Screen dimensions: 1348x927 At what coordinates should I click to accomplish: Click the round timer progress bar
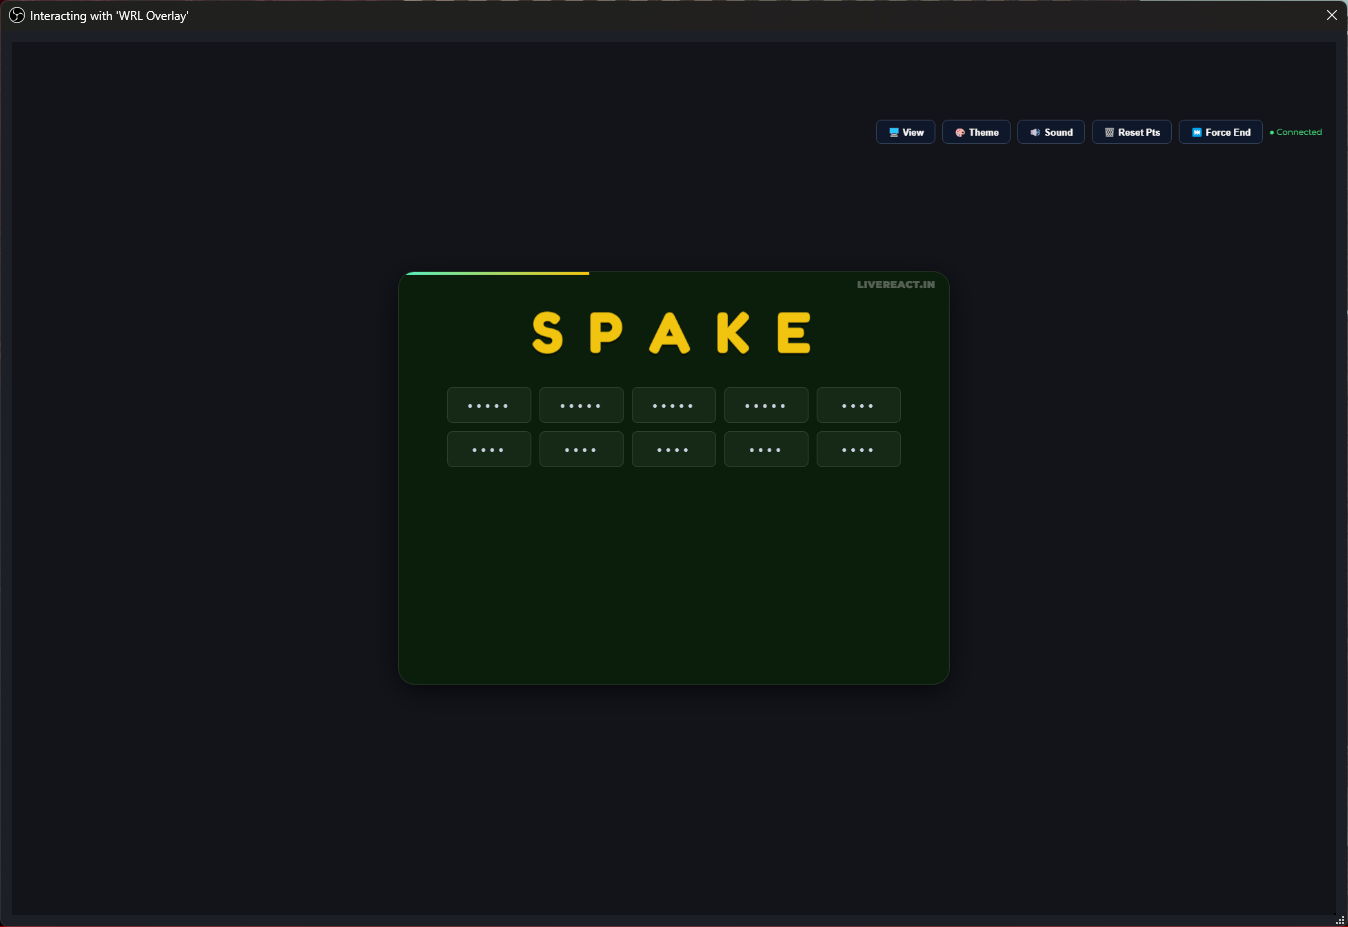coord(496,273)
